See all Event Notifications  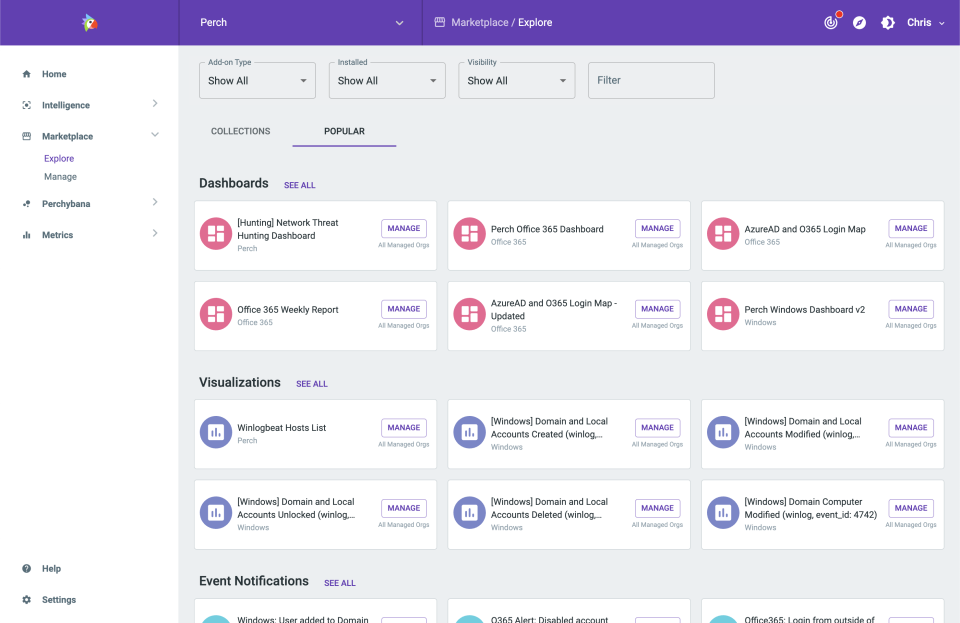[x=340, y=583]
